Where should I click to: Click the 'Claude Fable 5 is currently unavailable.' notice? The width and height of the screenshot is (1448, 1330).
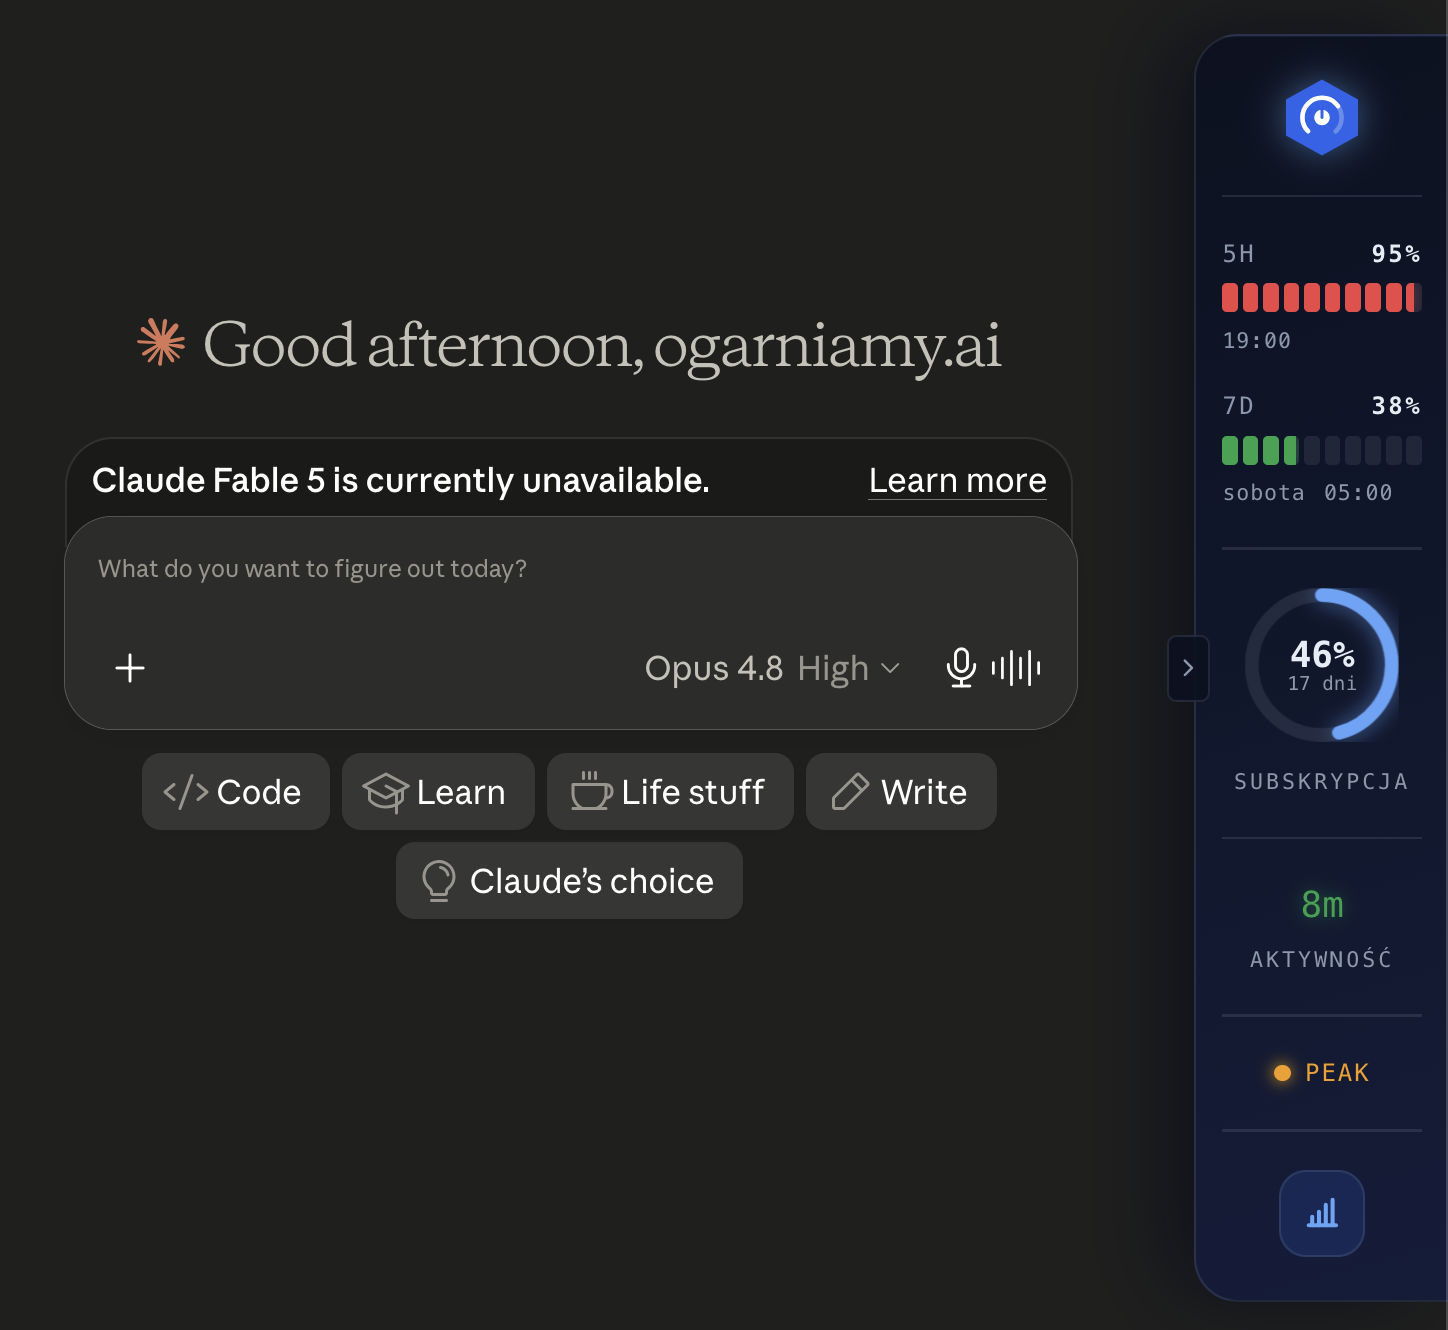tap(401, 481)
